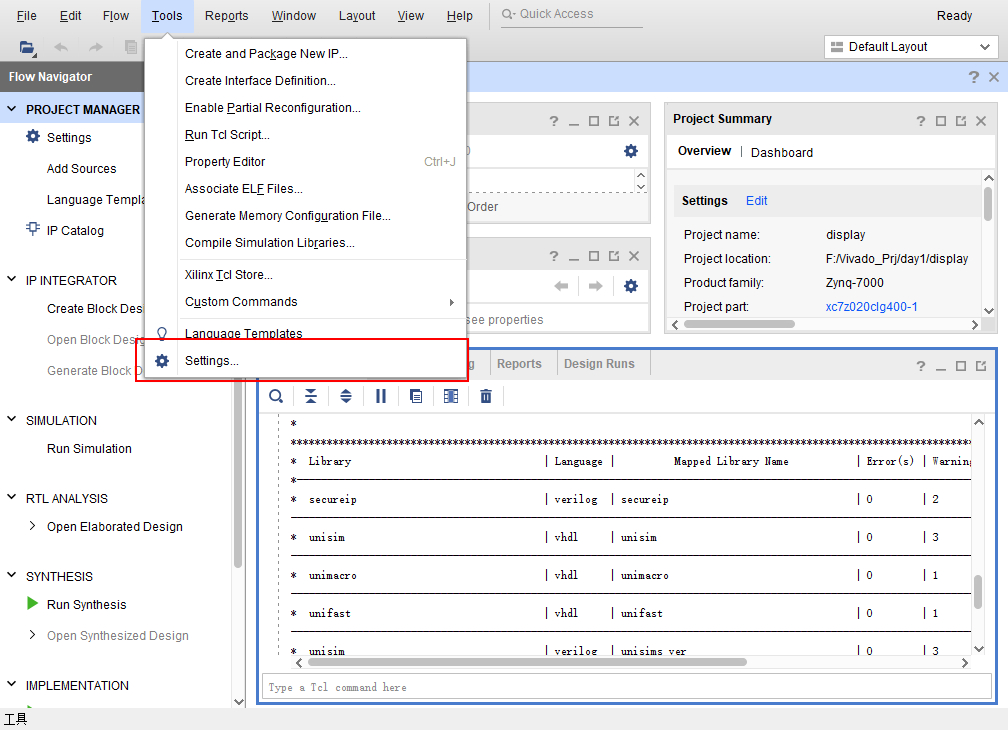
Task: Click the lightbulb icon beside Language Templates menu
Action: pos(162,333)
